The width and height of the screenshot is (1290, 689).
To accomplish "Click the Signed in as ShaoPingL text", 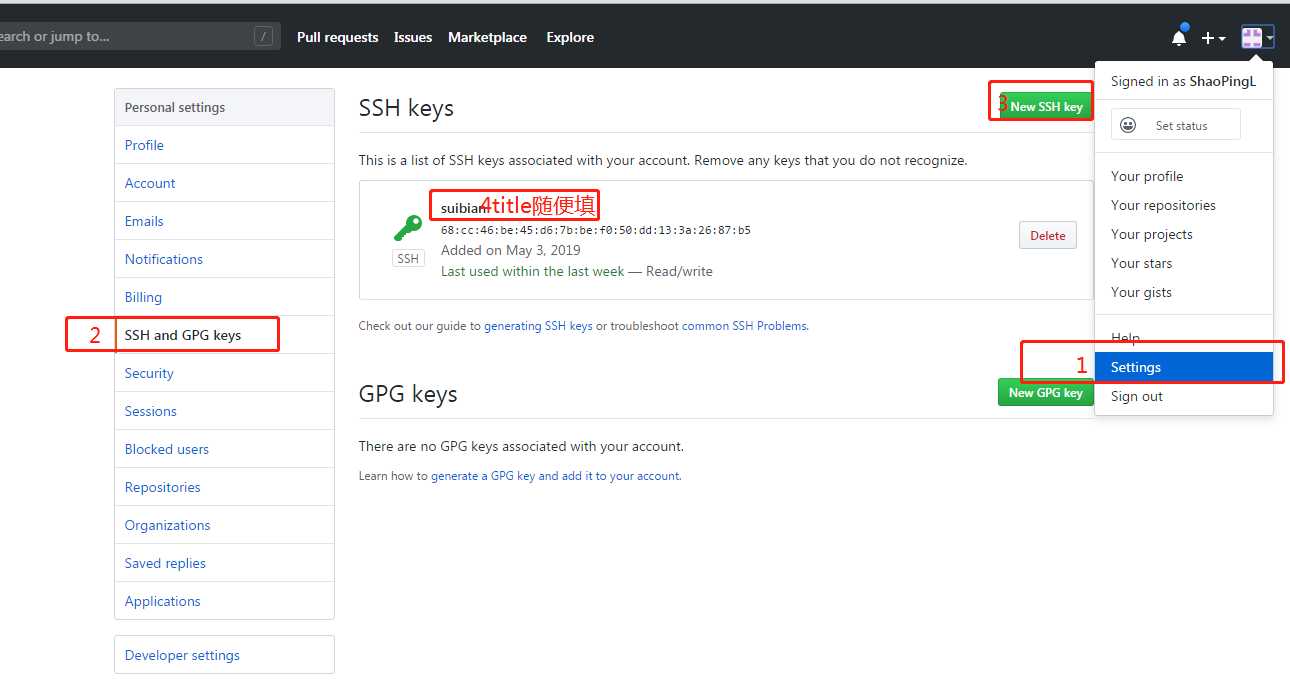I will (x=1183, y=81).
